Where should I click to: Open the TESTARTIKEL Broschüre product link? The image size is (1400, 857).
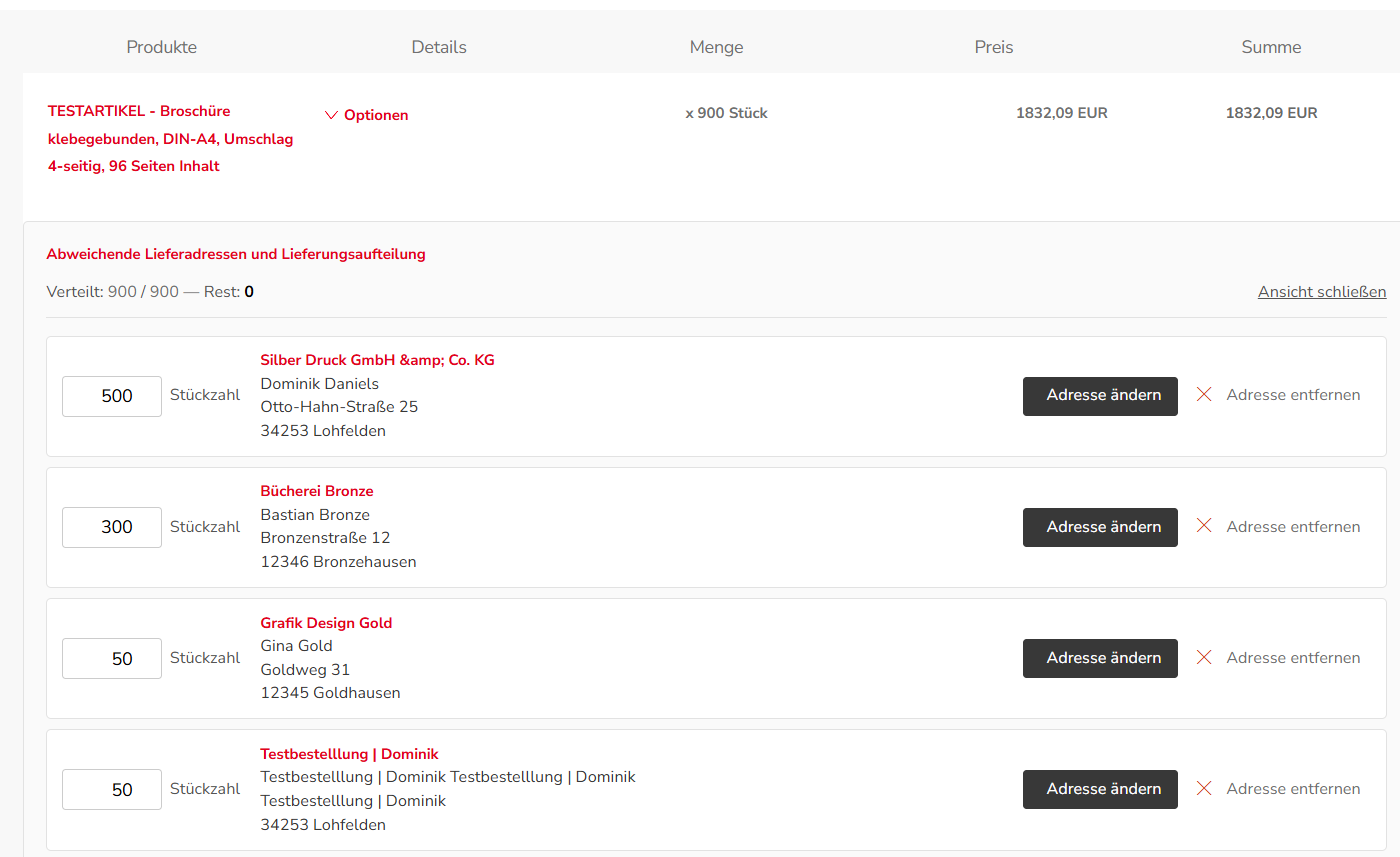pos(171,139)
